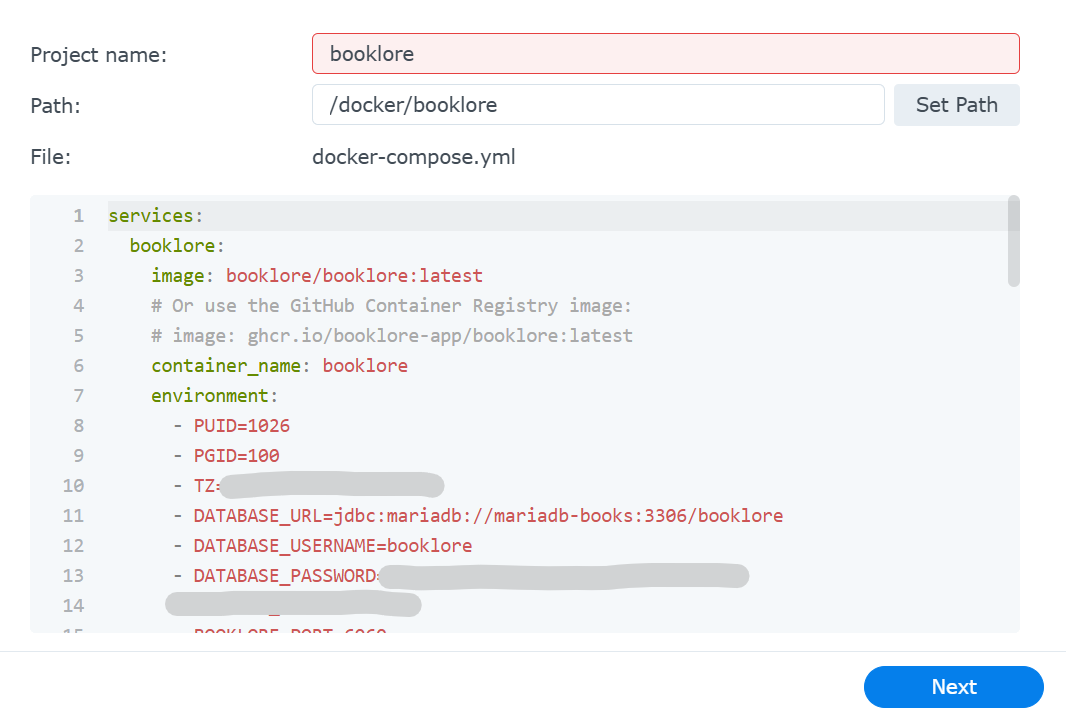Click the GitHub Container Registry comment line
The width and height of the screenshot is (1066, 721).
click(392, 306)
